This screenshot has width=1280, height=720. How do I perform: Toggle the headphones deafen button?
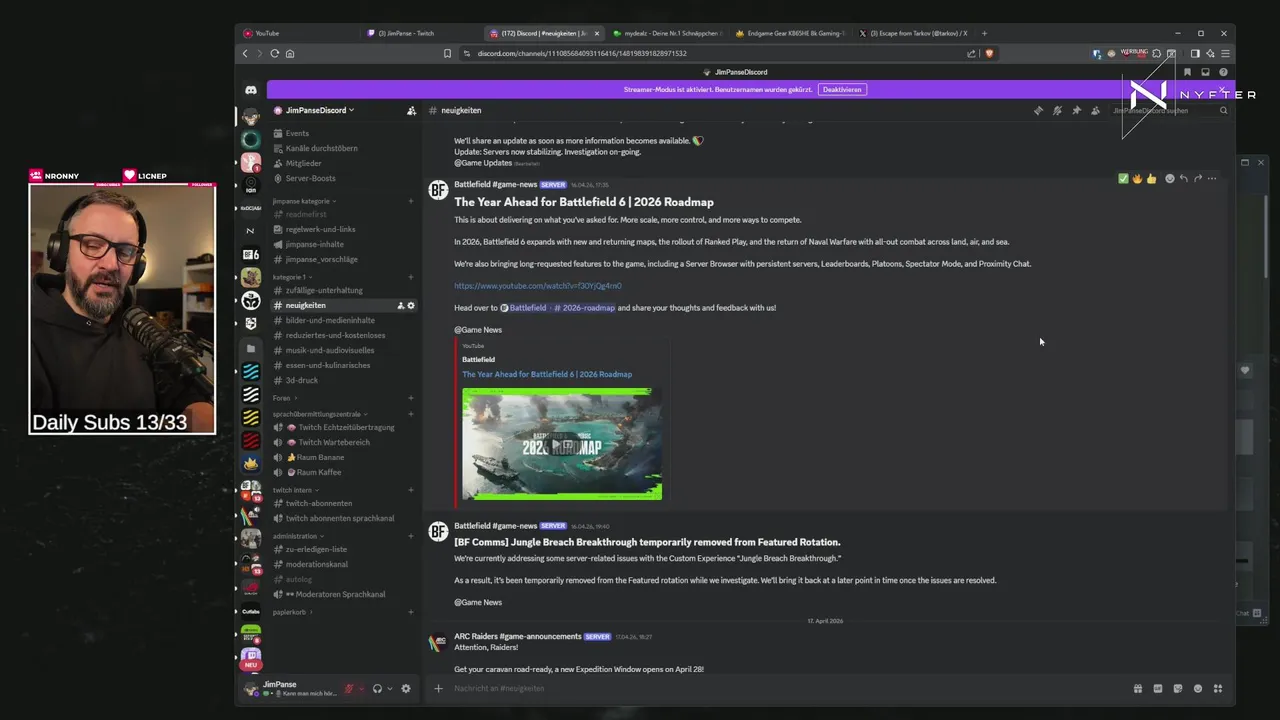tap(377, 688)
